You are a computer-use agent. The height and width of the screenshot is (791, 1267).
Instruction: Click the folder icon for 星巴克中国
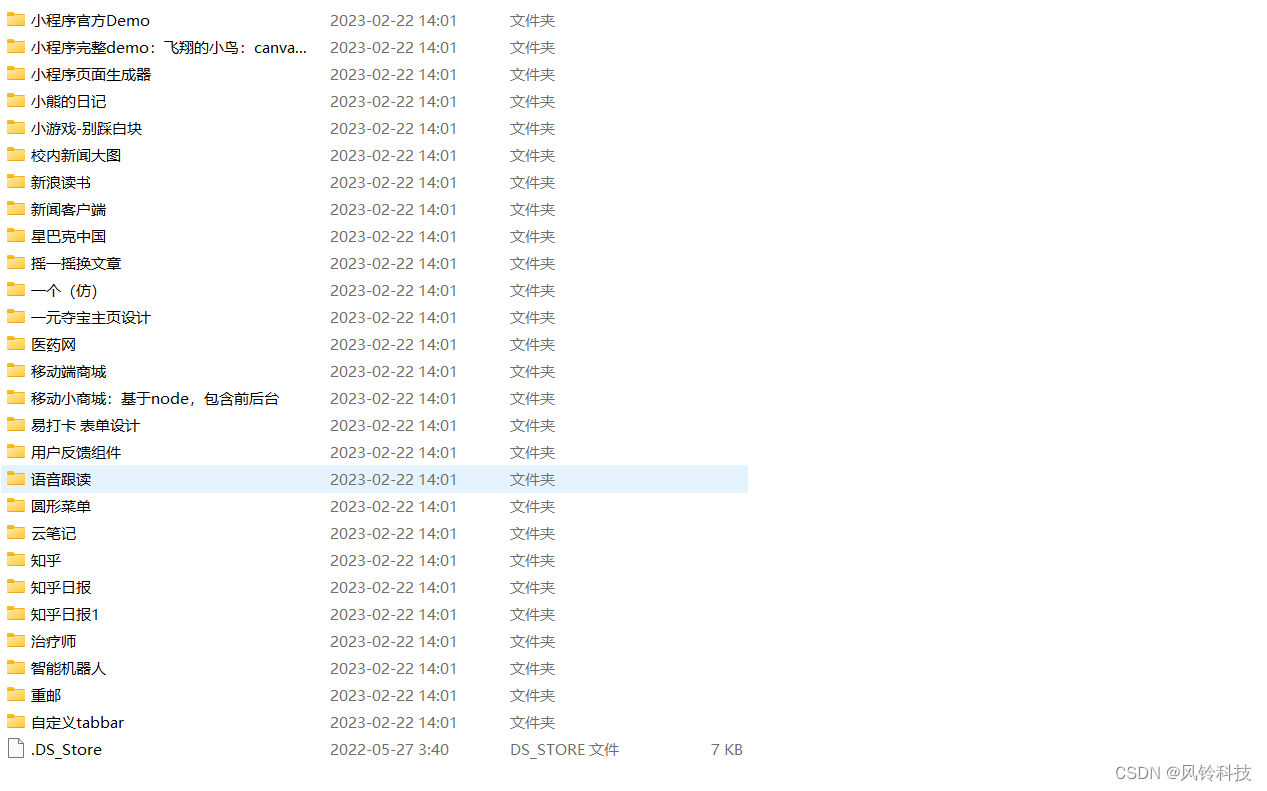click(15, 236)
